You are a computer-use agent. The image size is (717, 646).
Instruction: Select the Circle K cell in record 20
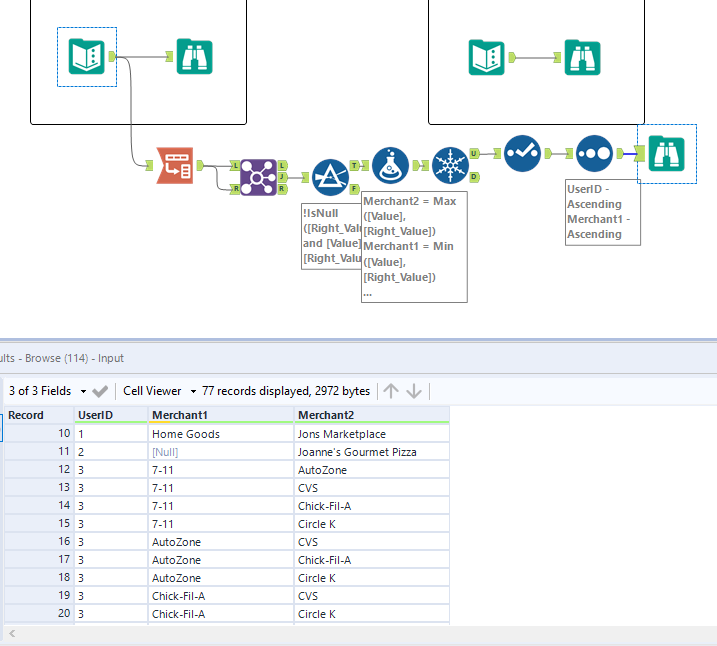(372, 614)
